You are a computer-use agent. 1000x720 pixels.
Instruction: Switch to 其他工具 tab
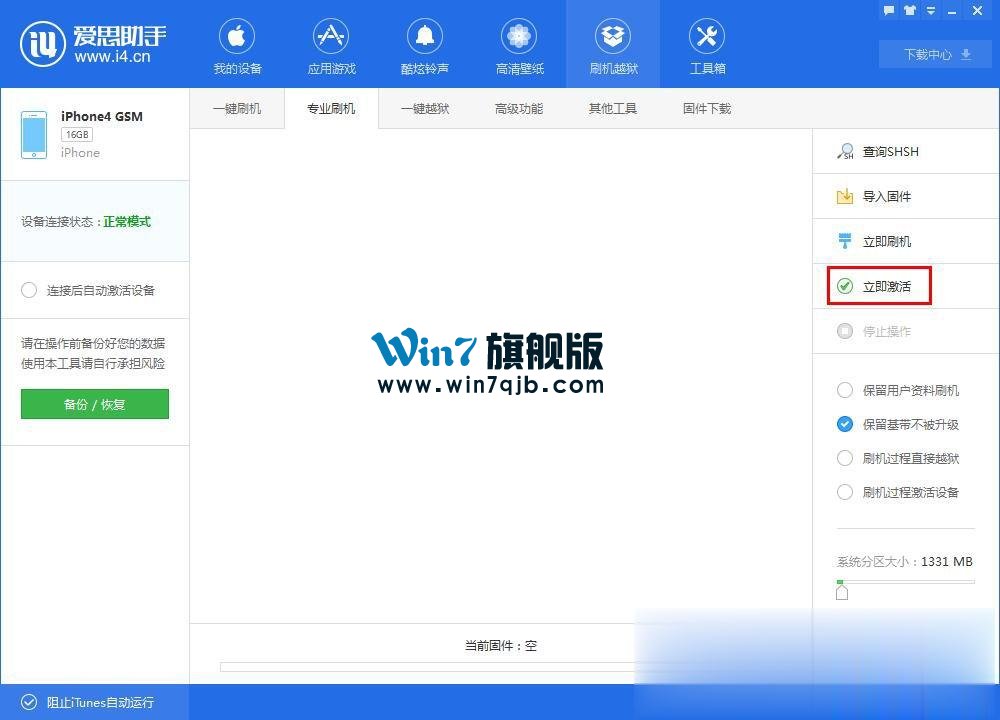coord(612,108)
